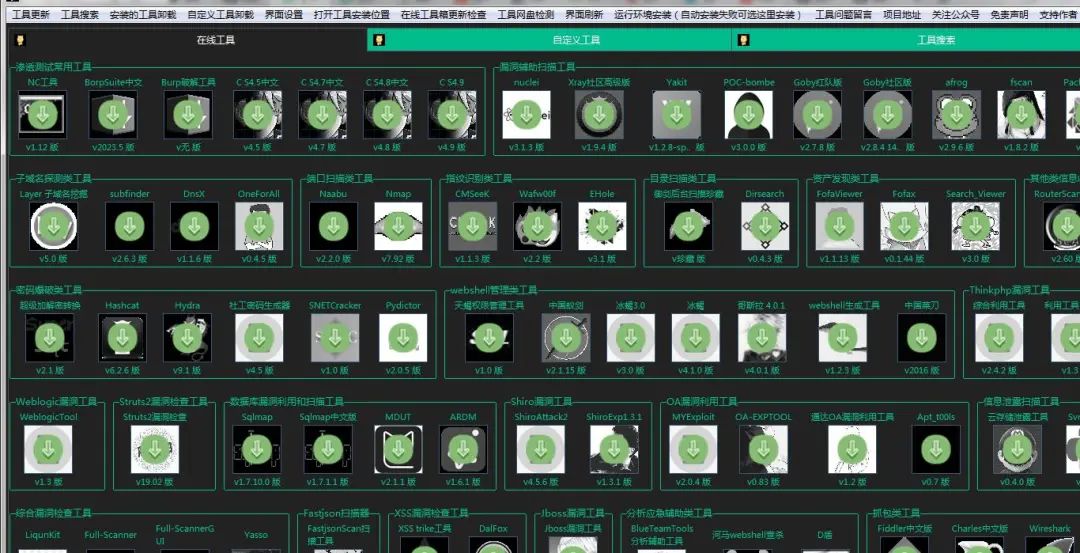Screen dimensions: 1080x553
Task: Click the 哥斯拉 4.0.1 icon
Action: [x=761, y=337]
